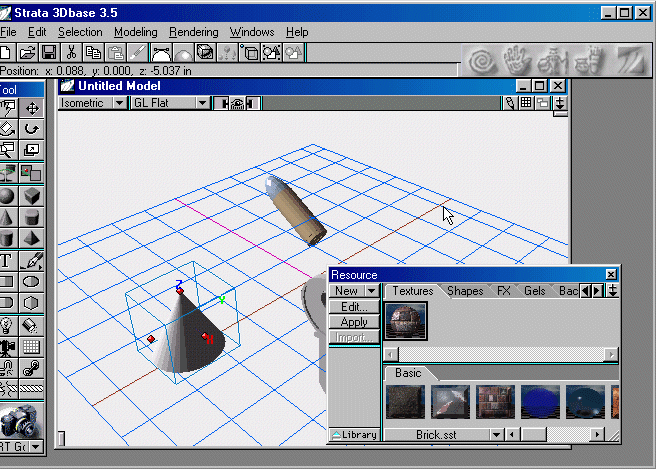This screenshot has height=469, width=656.
Task: Select the brick wall texture thumbnail
Action: (x=495, y=402)
